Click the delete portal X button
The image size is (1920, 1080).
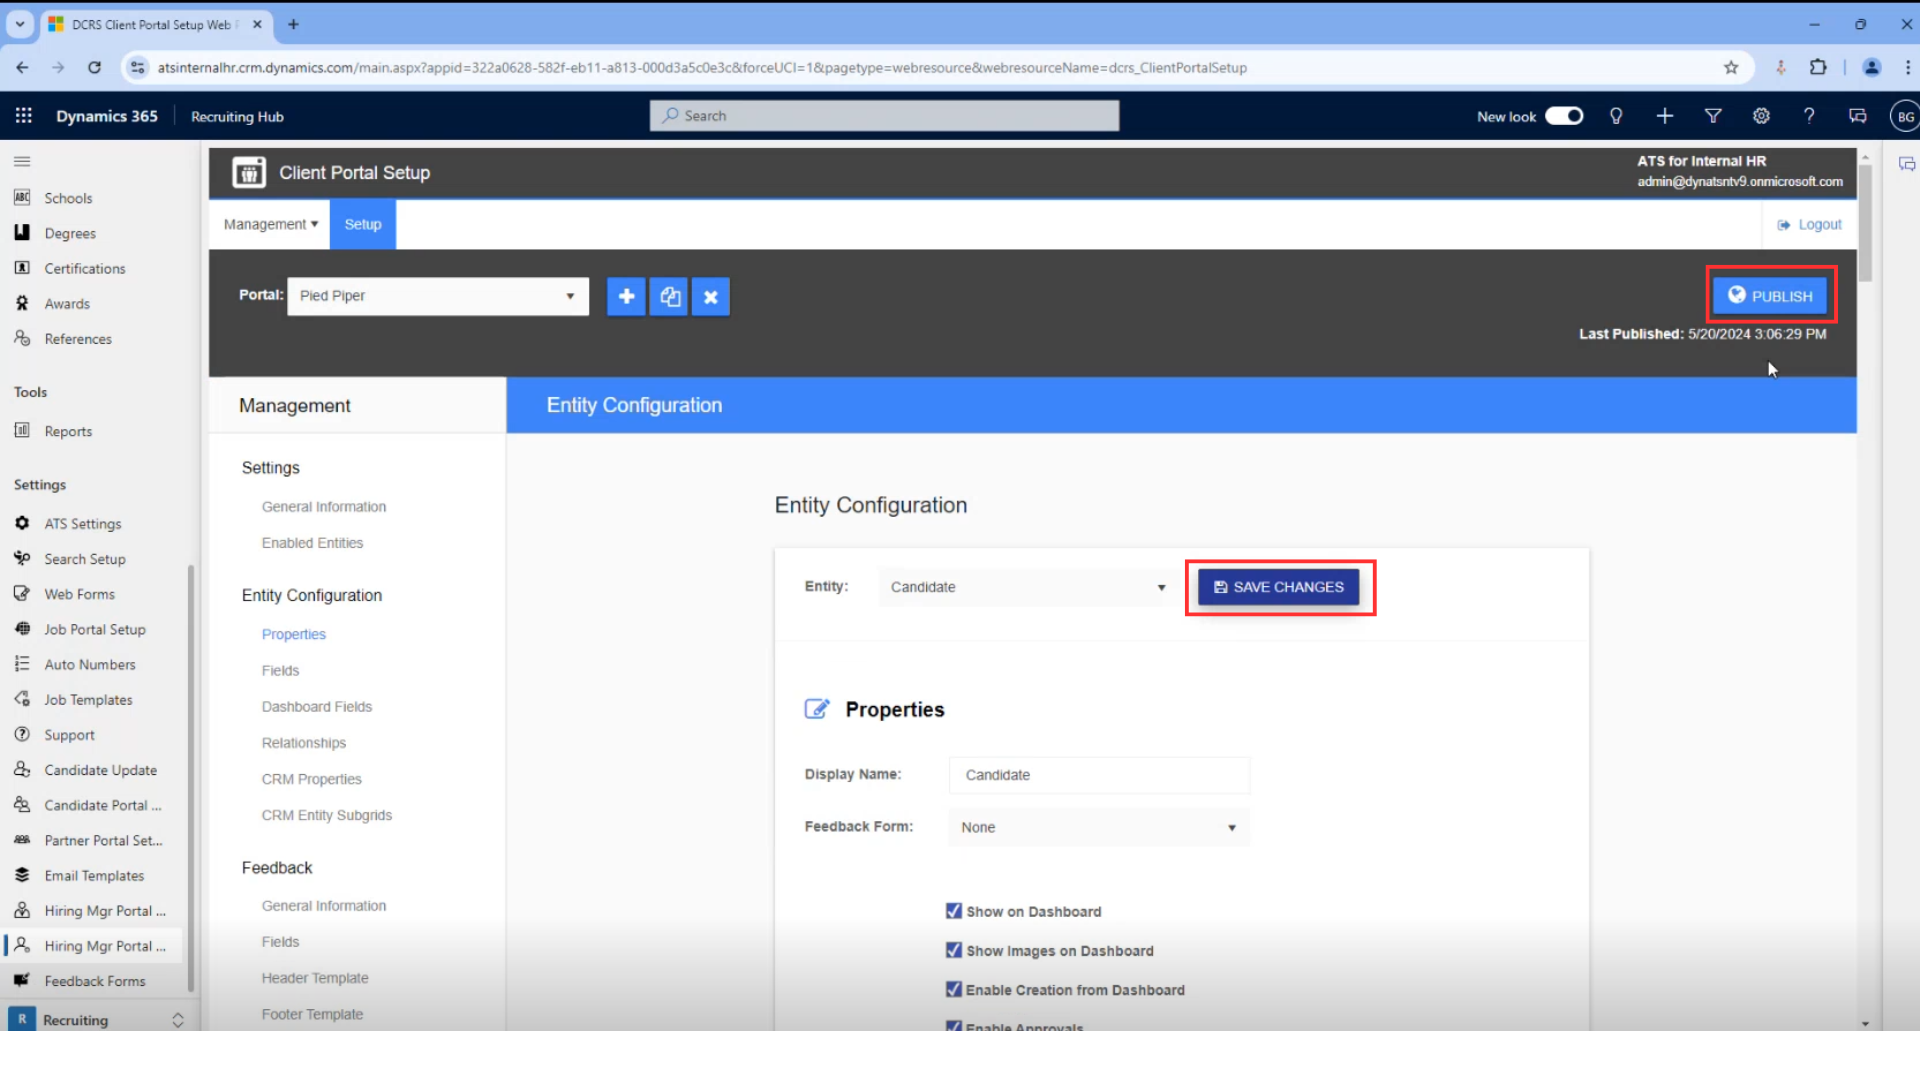[711, 296]
